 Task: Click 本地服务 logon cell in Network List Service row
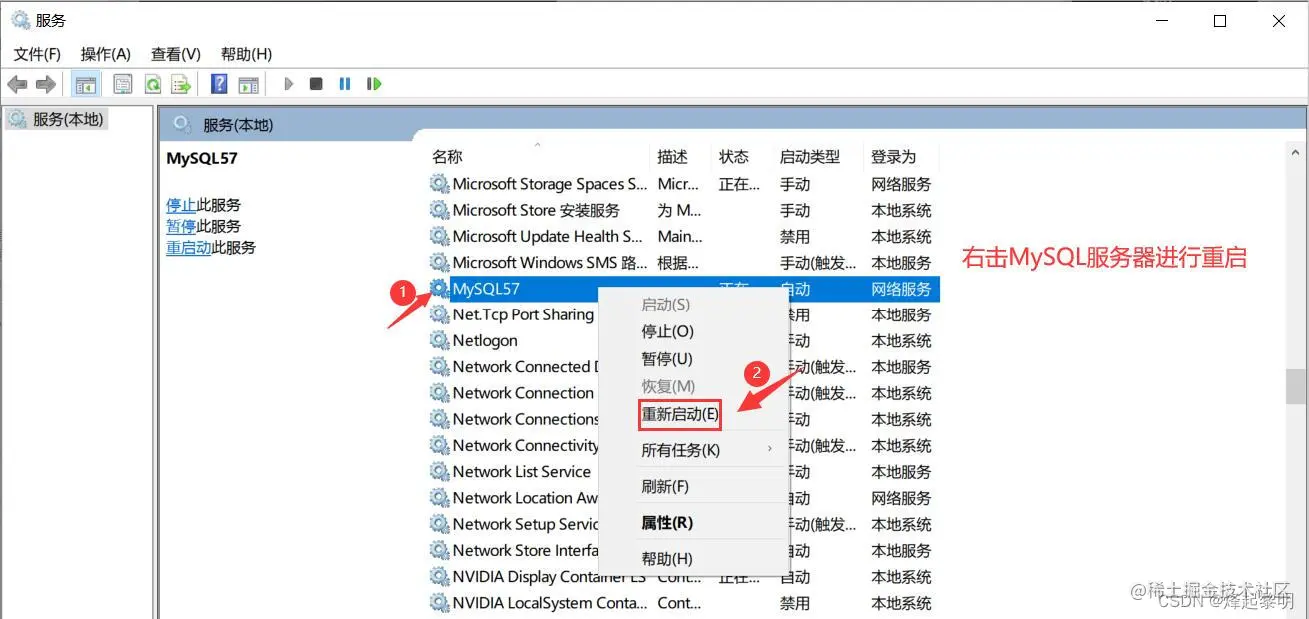tap(901, 471)
